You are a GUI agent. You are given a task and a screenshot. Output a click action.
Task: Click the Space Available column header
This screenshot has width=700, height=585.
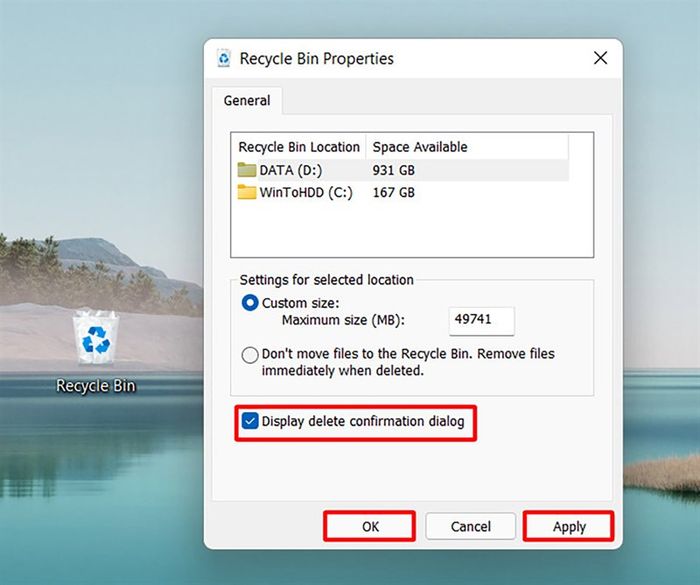click(467, 147)
